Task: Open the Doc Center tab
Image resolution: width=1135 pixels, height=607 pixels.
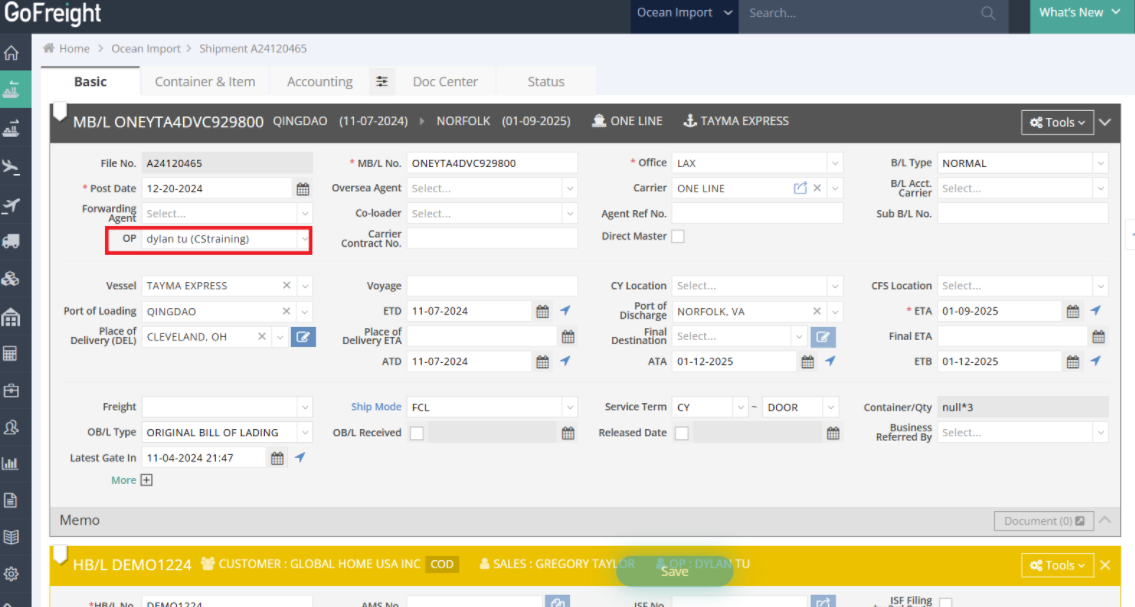Action: 445,82
